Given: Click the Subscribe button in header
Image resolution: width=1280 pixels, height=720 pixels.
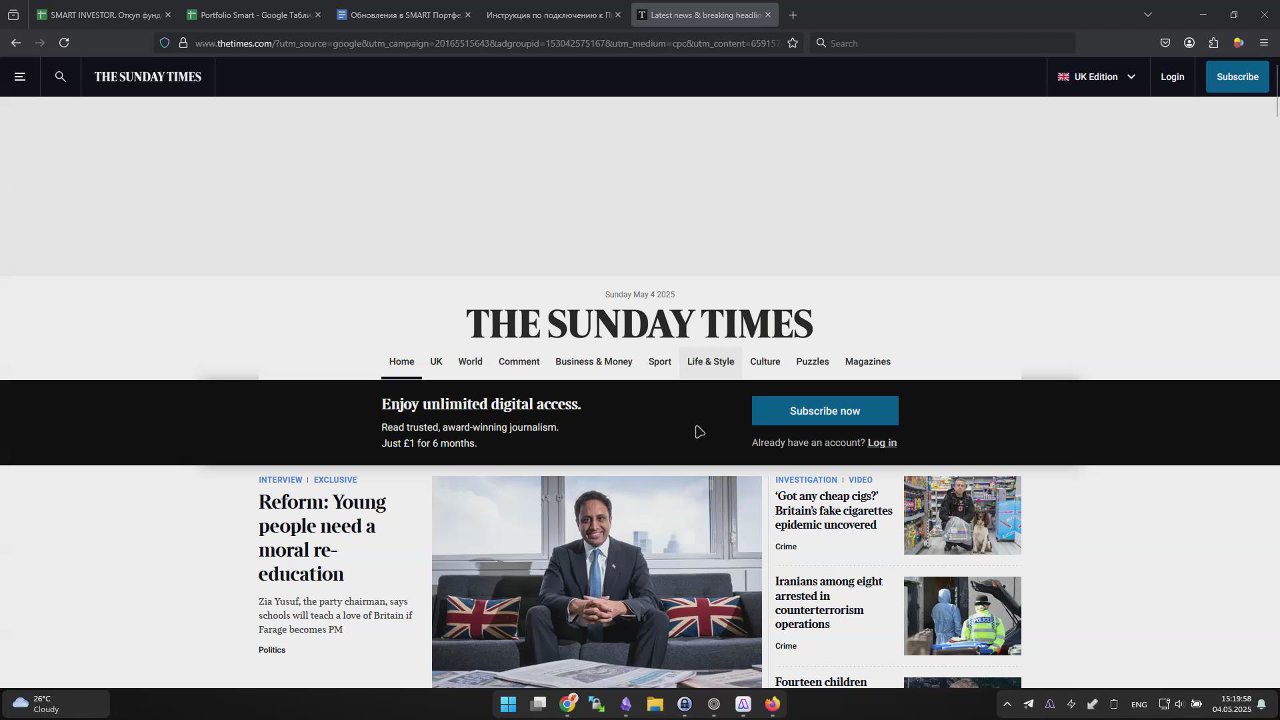Looking at the screenshot, I should [x=1237, y=77].
